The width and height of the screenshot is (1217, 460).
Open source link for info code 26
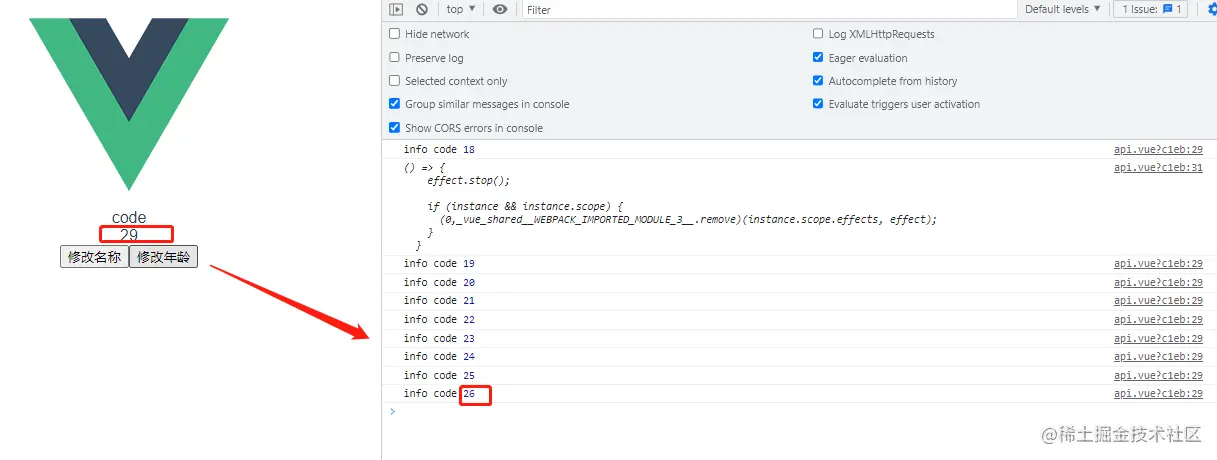coord(1158,395)
